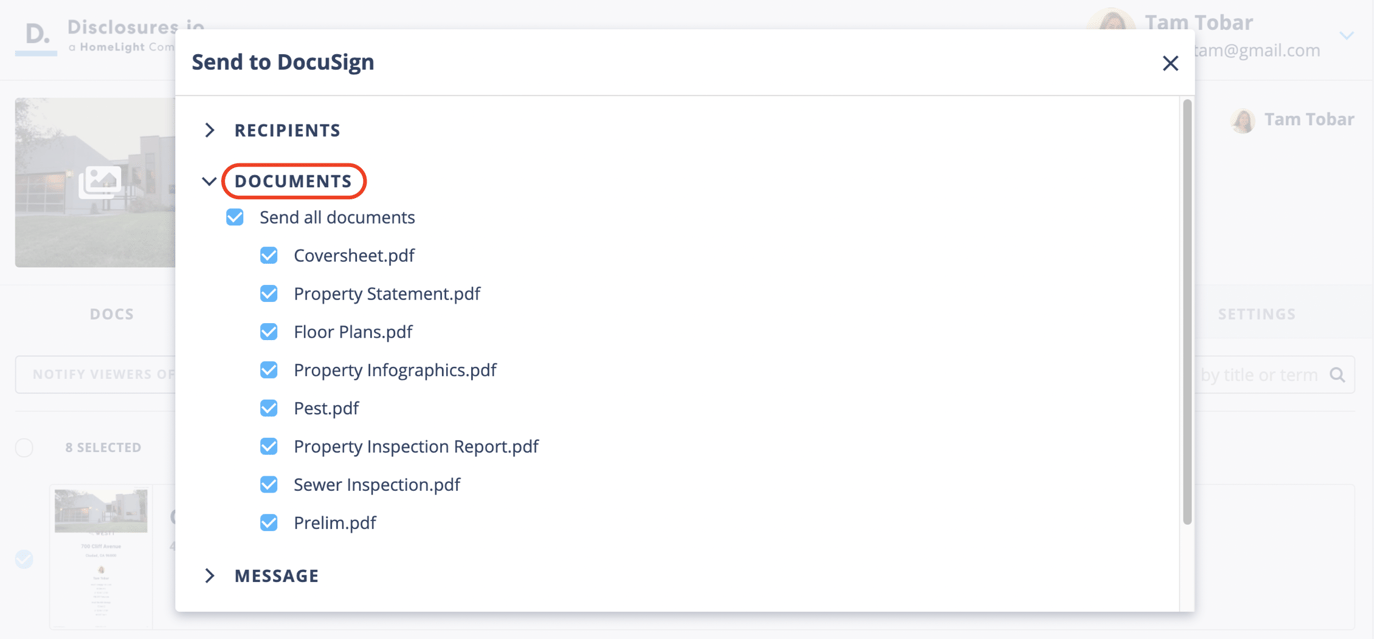Uncheck Send all documents checkbox
The height and width of the screenshot is (639, 1374).
click(x=235, y=217)
